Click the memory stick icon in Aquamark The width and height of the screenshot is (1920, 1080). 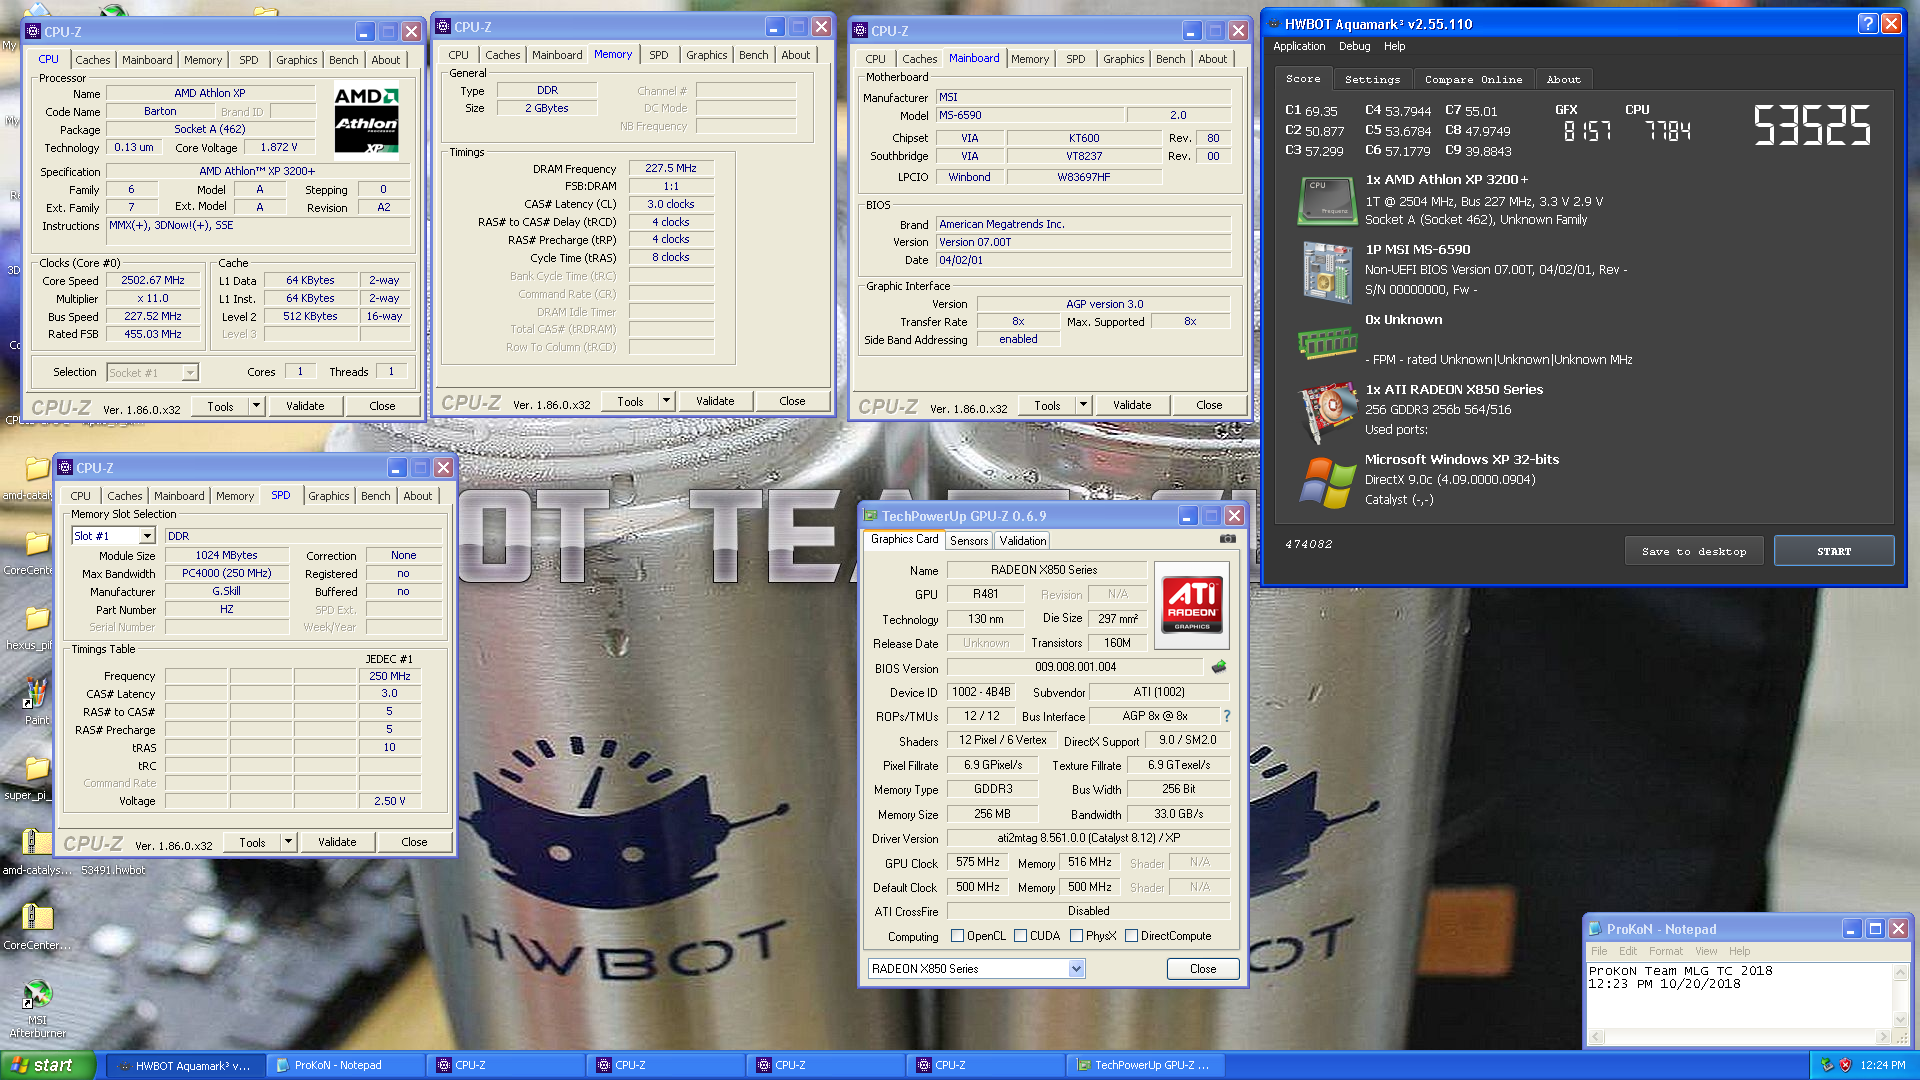tap(1327, 343)
